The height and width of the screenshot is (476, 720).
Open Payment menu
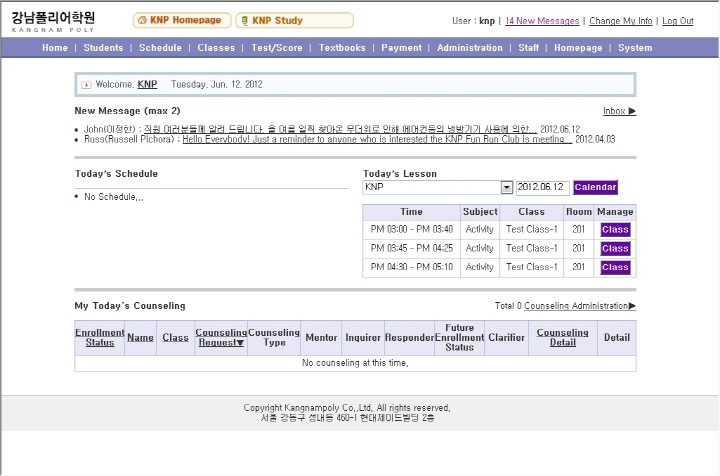pos(401,48)
